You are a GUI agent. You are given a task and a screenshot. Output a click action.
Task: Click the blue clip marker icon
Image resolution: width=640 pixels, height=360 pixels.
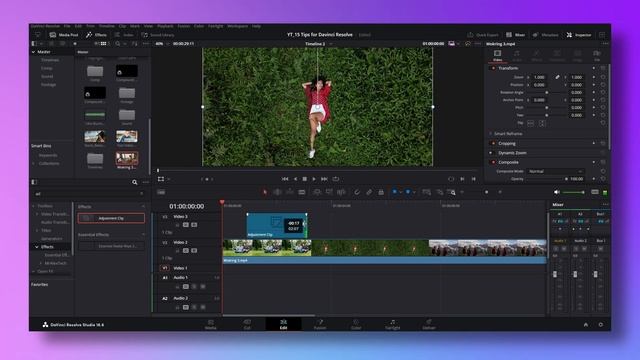(407, 192)
